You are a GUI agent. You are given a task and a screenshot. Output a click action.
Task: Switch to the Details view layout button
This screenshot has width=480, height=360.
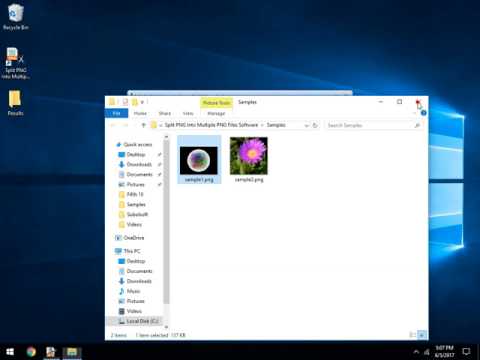[x=413, y=335]
